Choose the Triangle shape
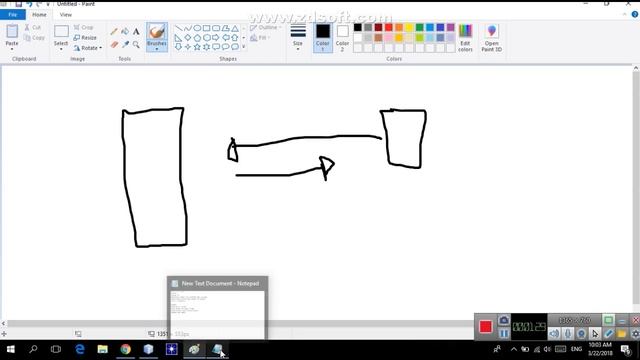 235,28
